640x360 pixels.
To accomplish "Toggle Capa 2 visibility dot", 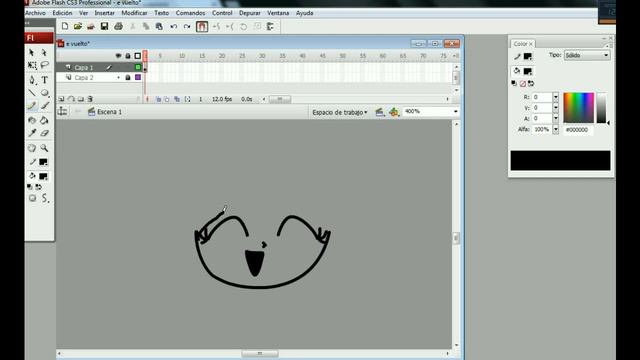I will click(x=118, y=78).
